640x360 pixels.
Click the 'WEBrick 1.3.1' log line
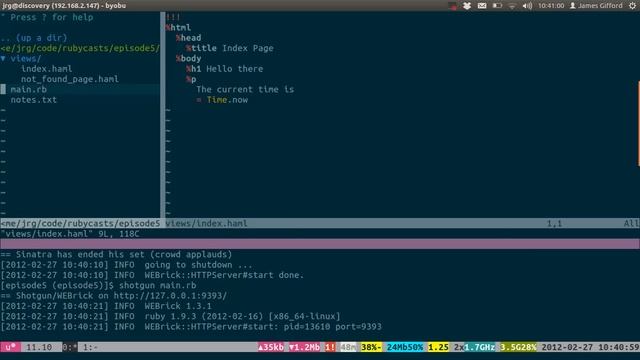tap(106, 306)
